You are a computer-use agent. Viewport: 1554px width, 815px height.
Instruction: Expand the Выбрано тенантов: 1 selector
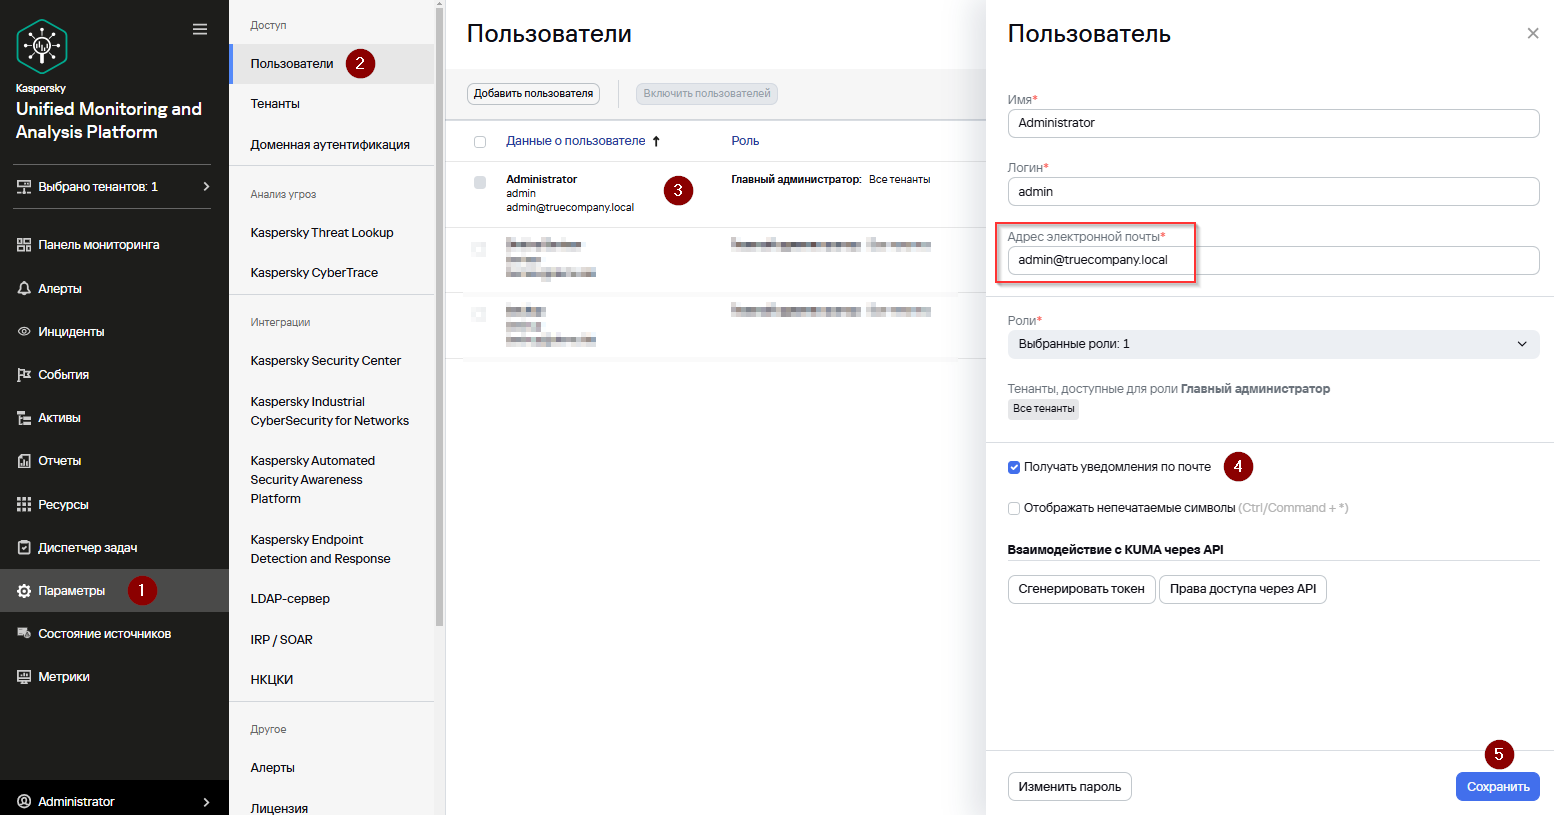[x=114, y=187]
